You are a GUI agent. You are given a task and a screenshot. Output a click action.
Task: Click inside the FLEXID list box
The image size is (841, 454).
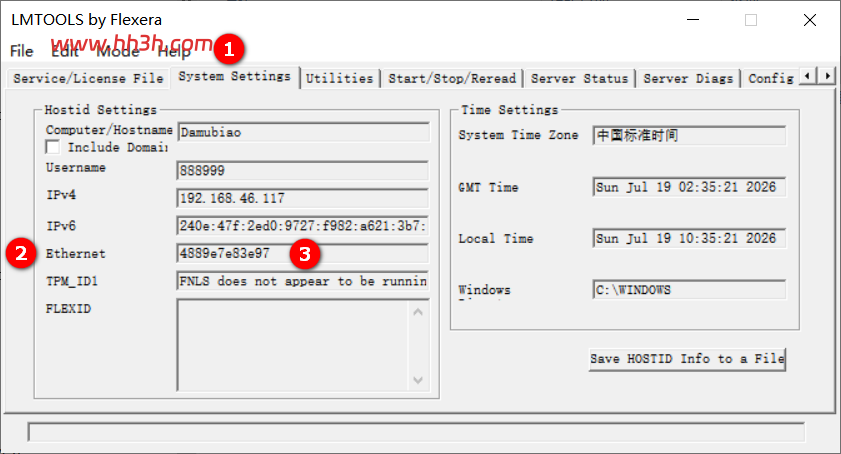292,345
